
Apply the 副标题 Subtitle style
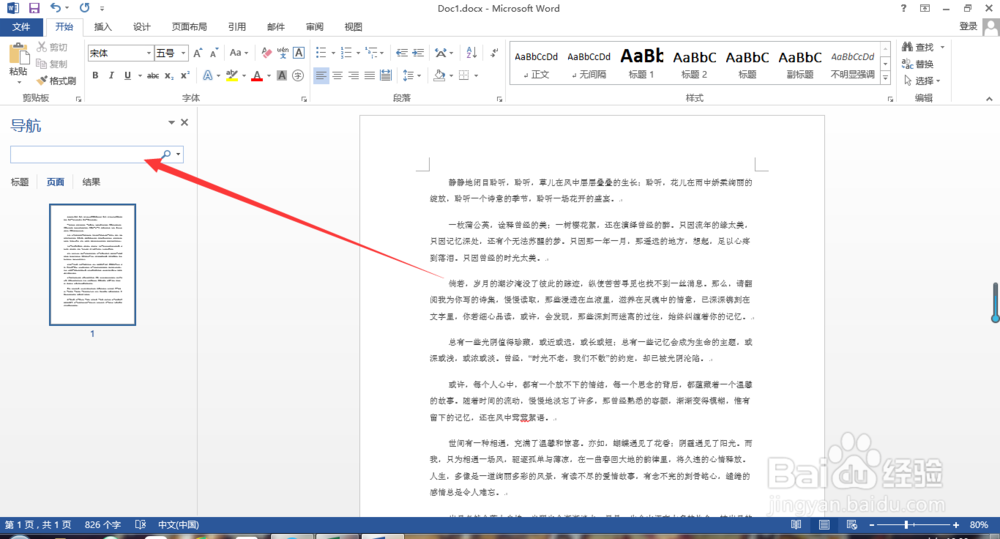800,64
